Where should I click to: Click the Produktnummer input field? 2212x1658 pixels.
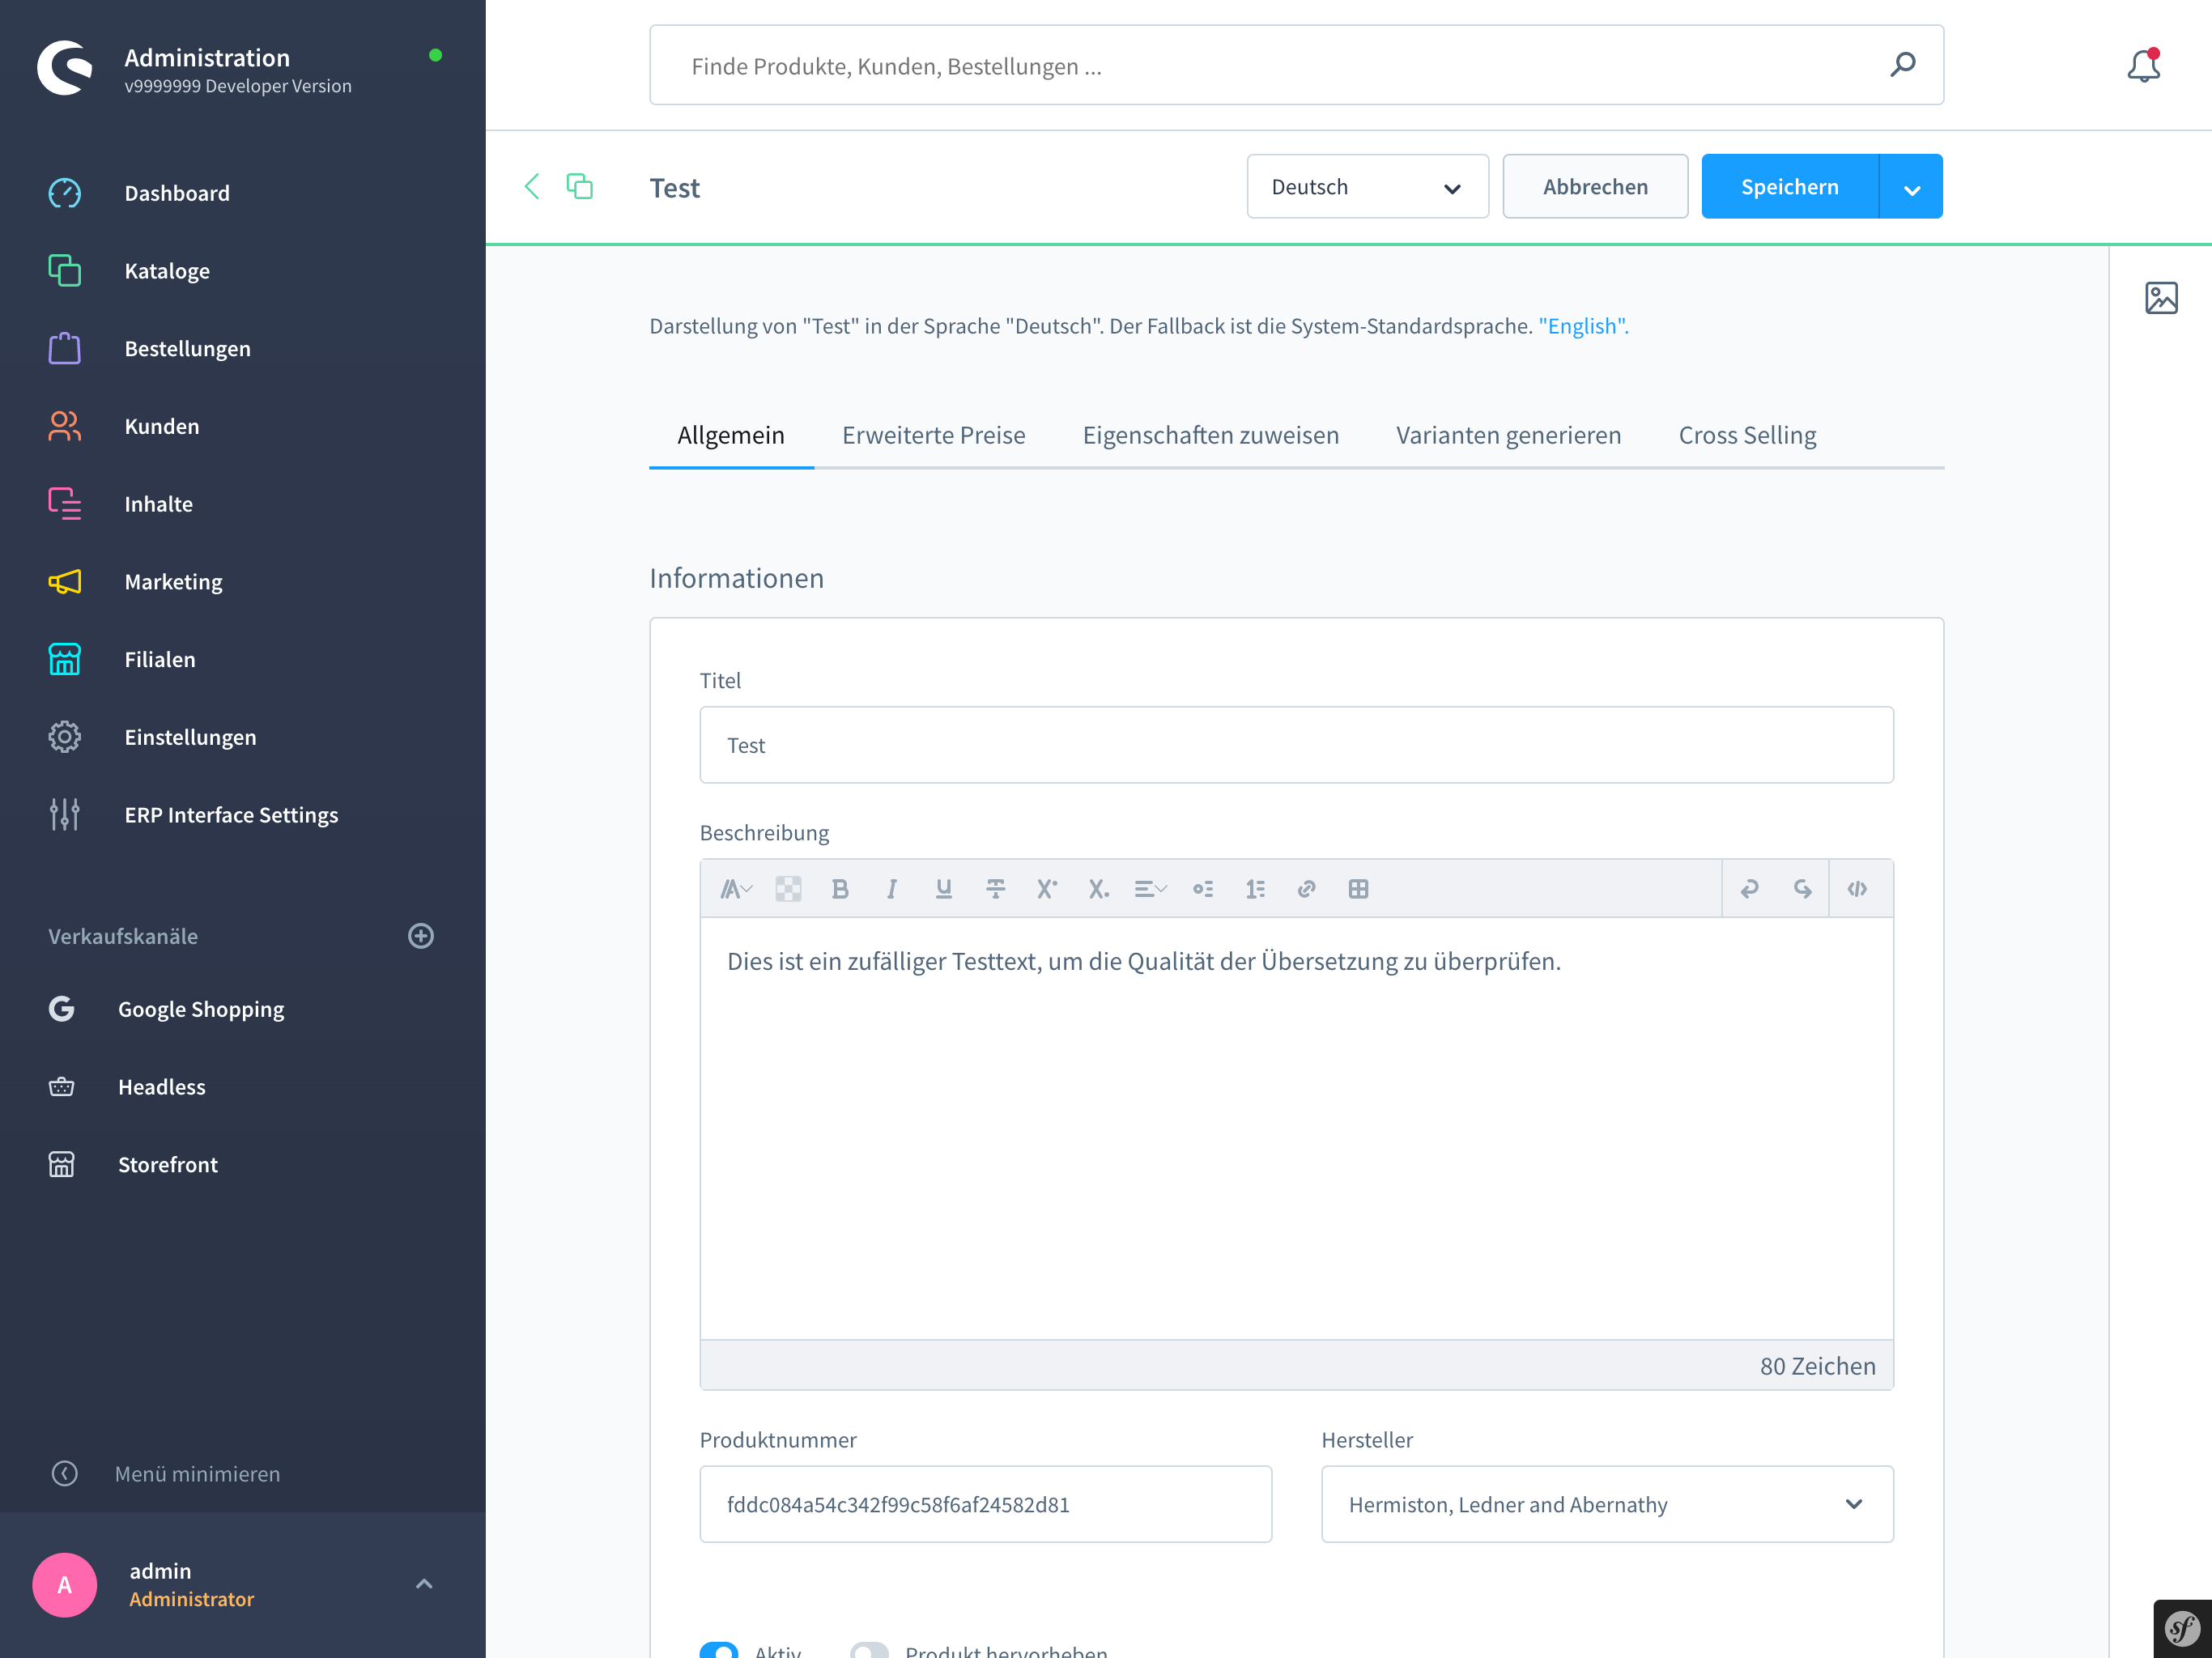pyautogui.click(x=985, y=1504)
